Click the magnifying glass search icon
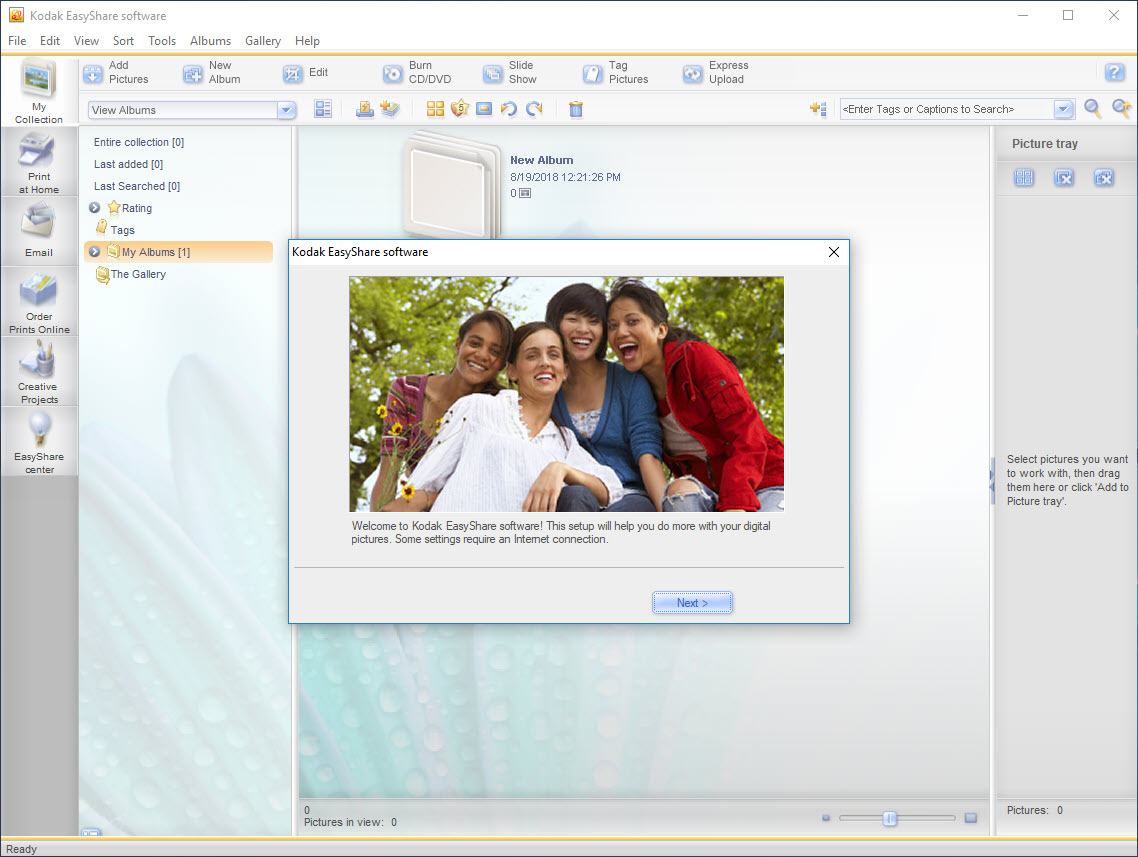1138x857 pixels. [1092, 109]
